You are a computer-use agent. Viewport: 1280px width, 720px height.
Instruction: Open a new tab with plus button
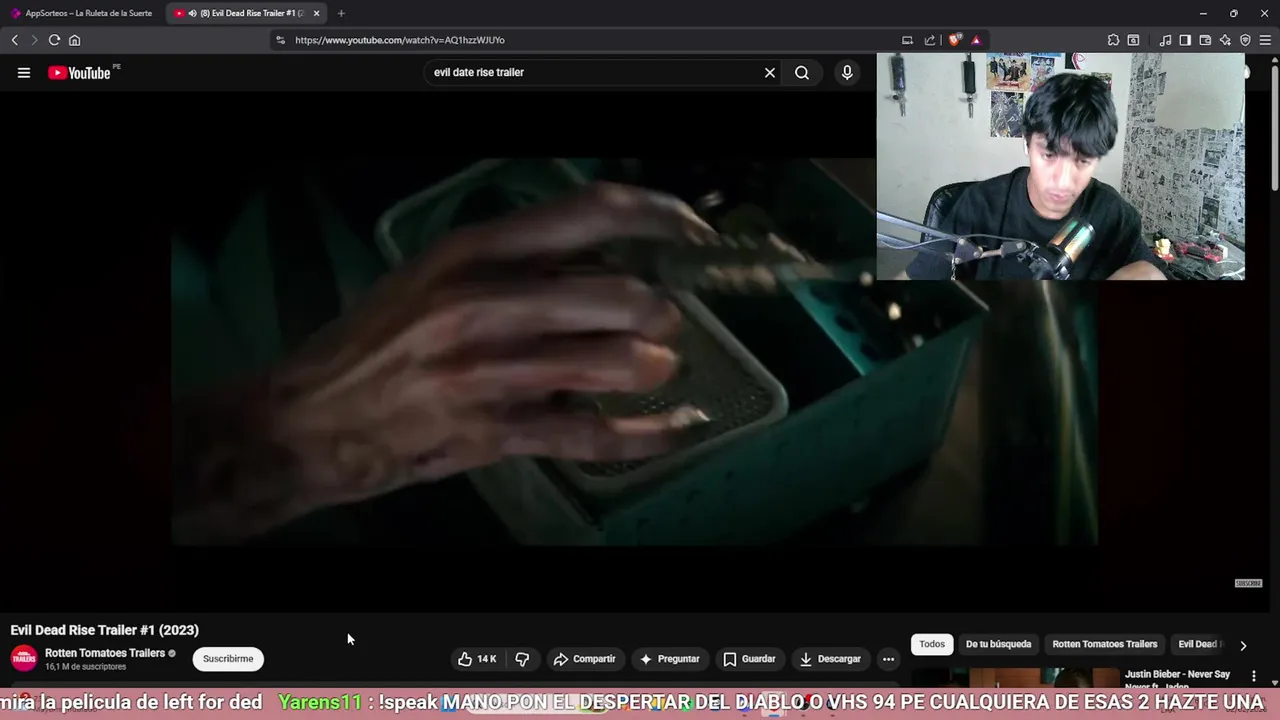point(341,13)
